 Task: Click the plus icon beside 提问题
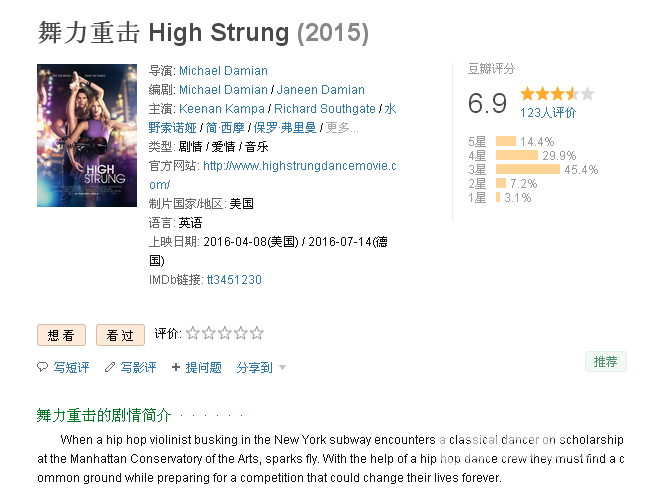pyautogui.click(x=176, y=367)
